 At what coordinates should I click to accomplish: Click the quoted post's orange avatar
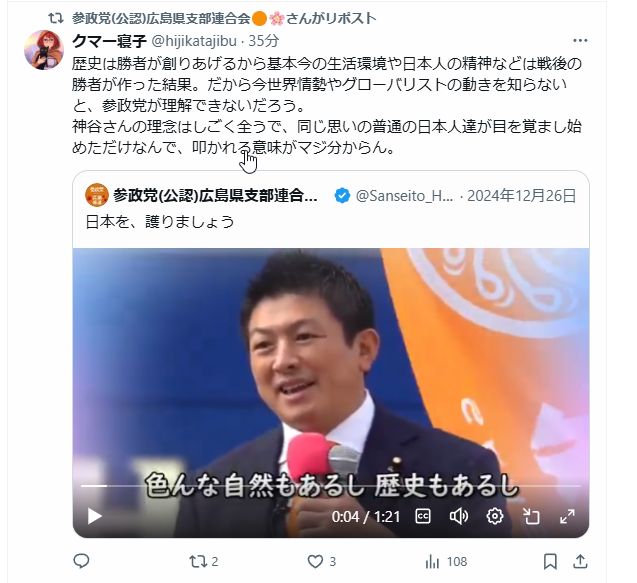[97, 195]
